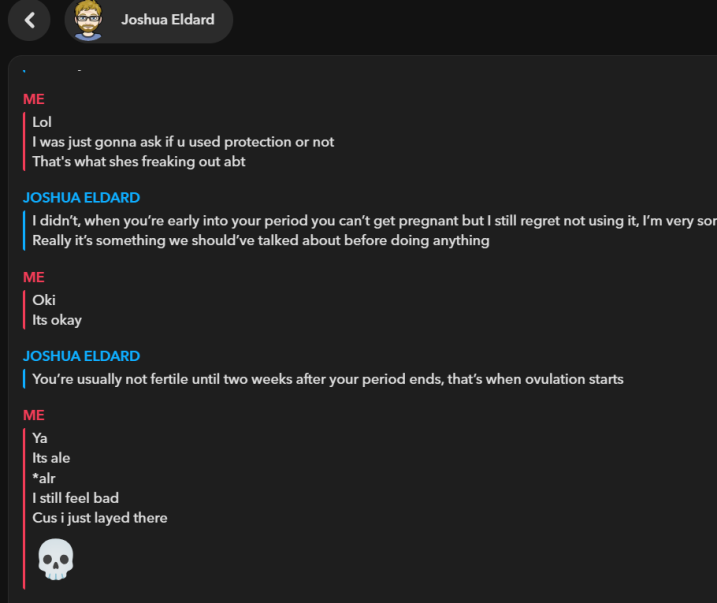Image resolution: width=717 pixels, height=603 pixels.
Task: Click the topmost ME sender label
Action: tap(34, 100)
